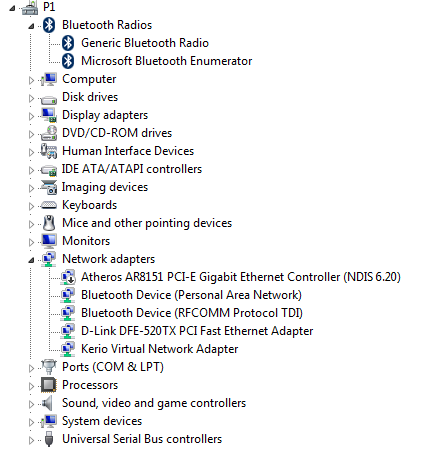Expand the Ports (COM & LPT) node
This screenshot has width=443, height=473.
coord(31,368)
